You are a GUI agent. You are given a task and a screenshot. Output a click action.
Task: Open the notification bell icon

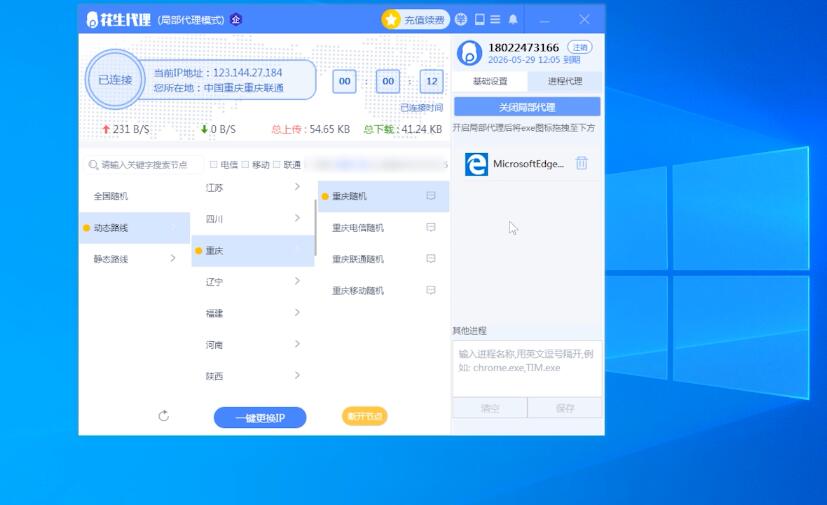coord(513,20)
